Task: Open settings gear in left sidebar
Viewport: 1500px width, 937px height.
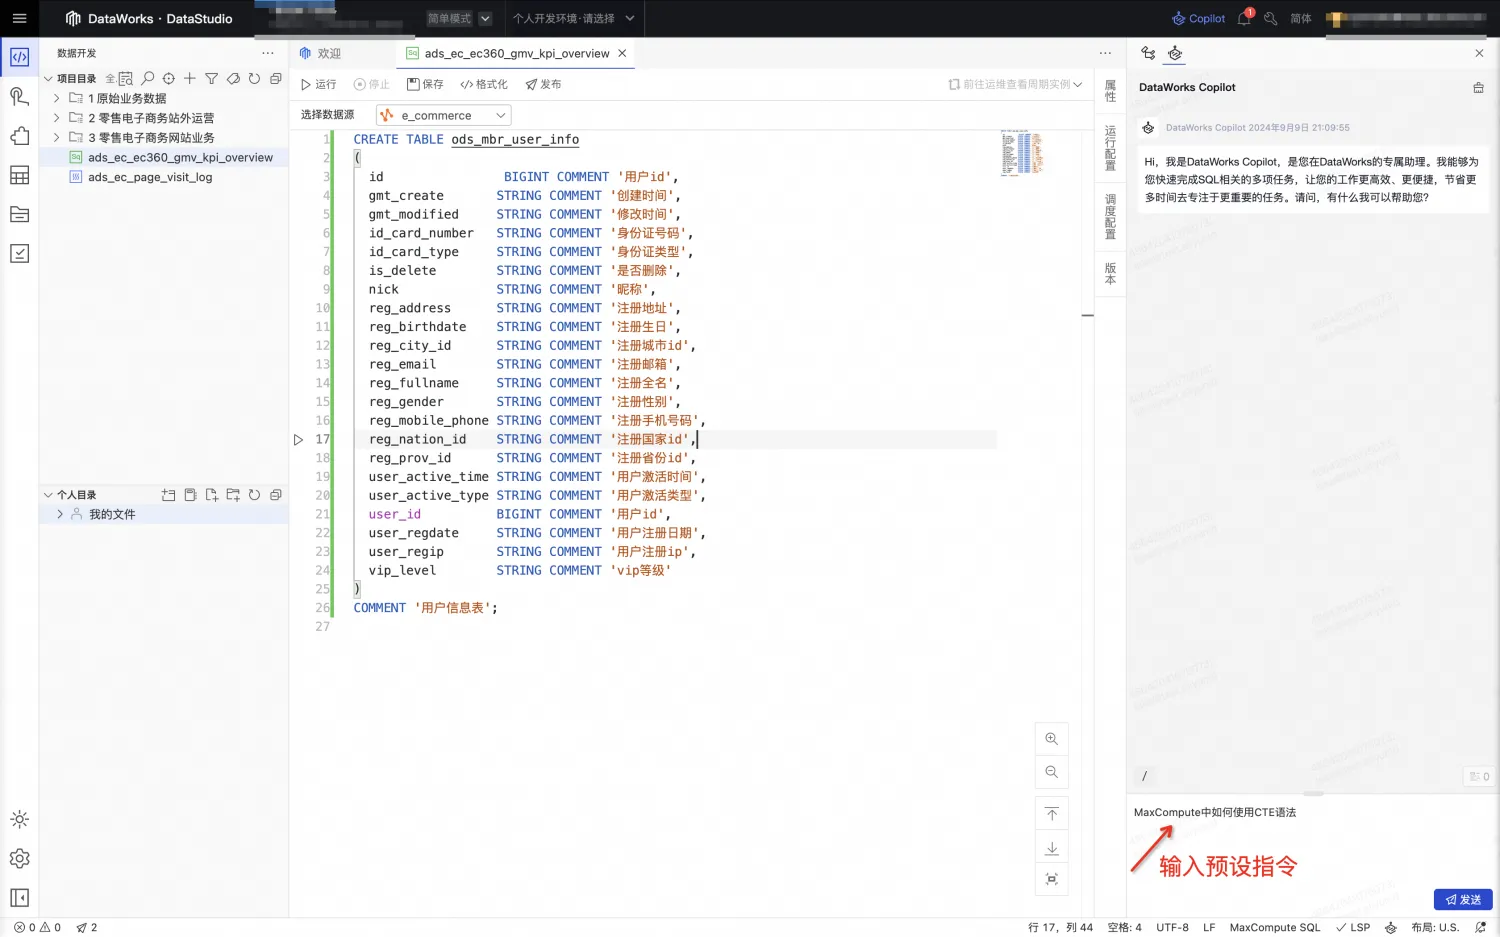Action: [x=19, y=858]
